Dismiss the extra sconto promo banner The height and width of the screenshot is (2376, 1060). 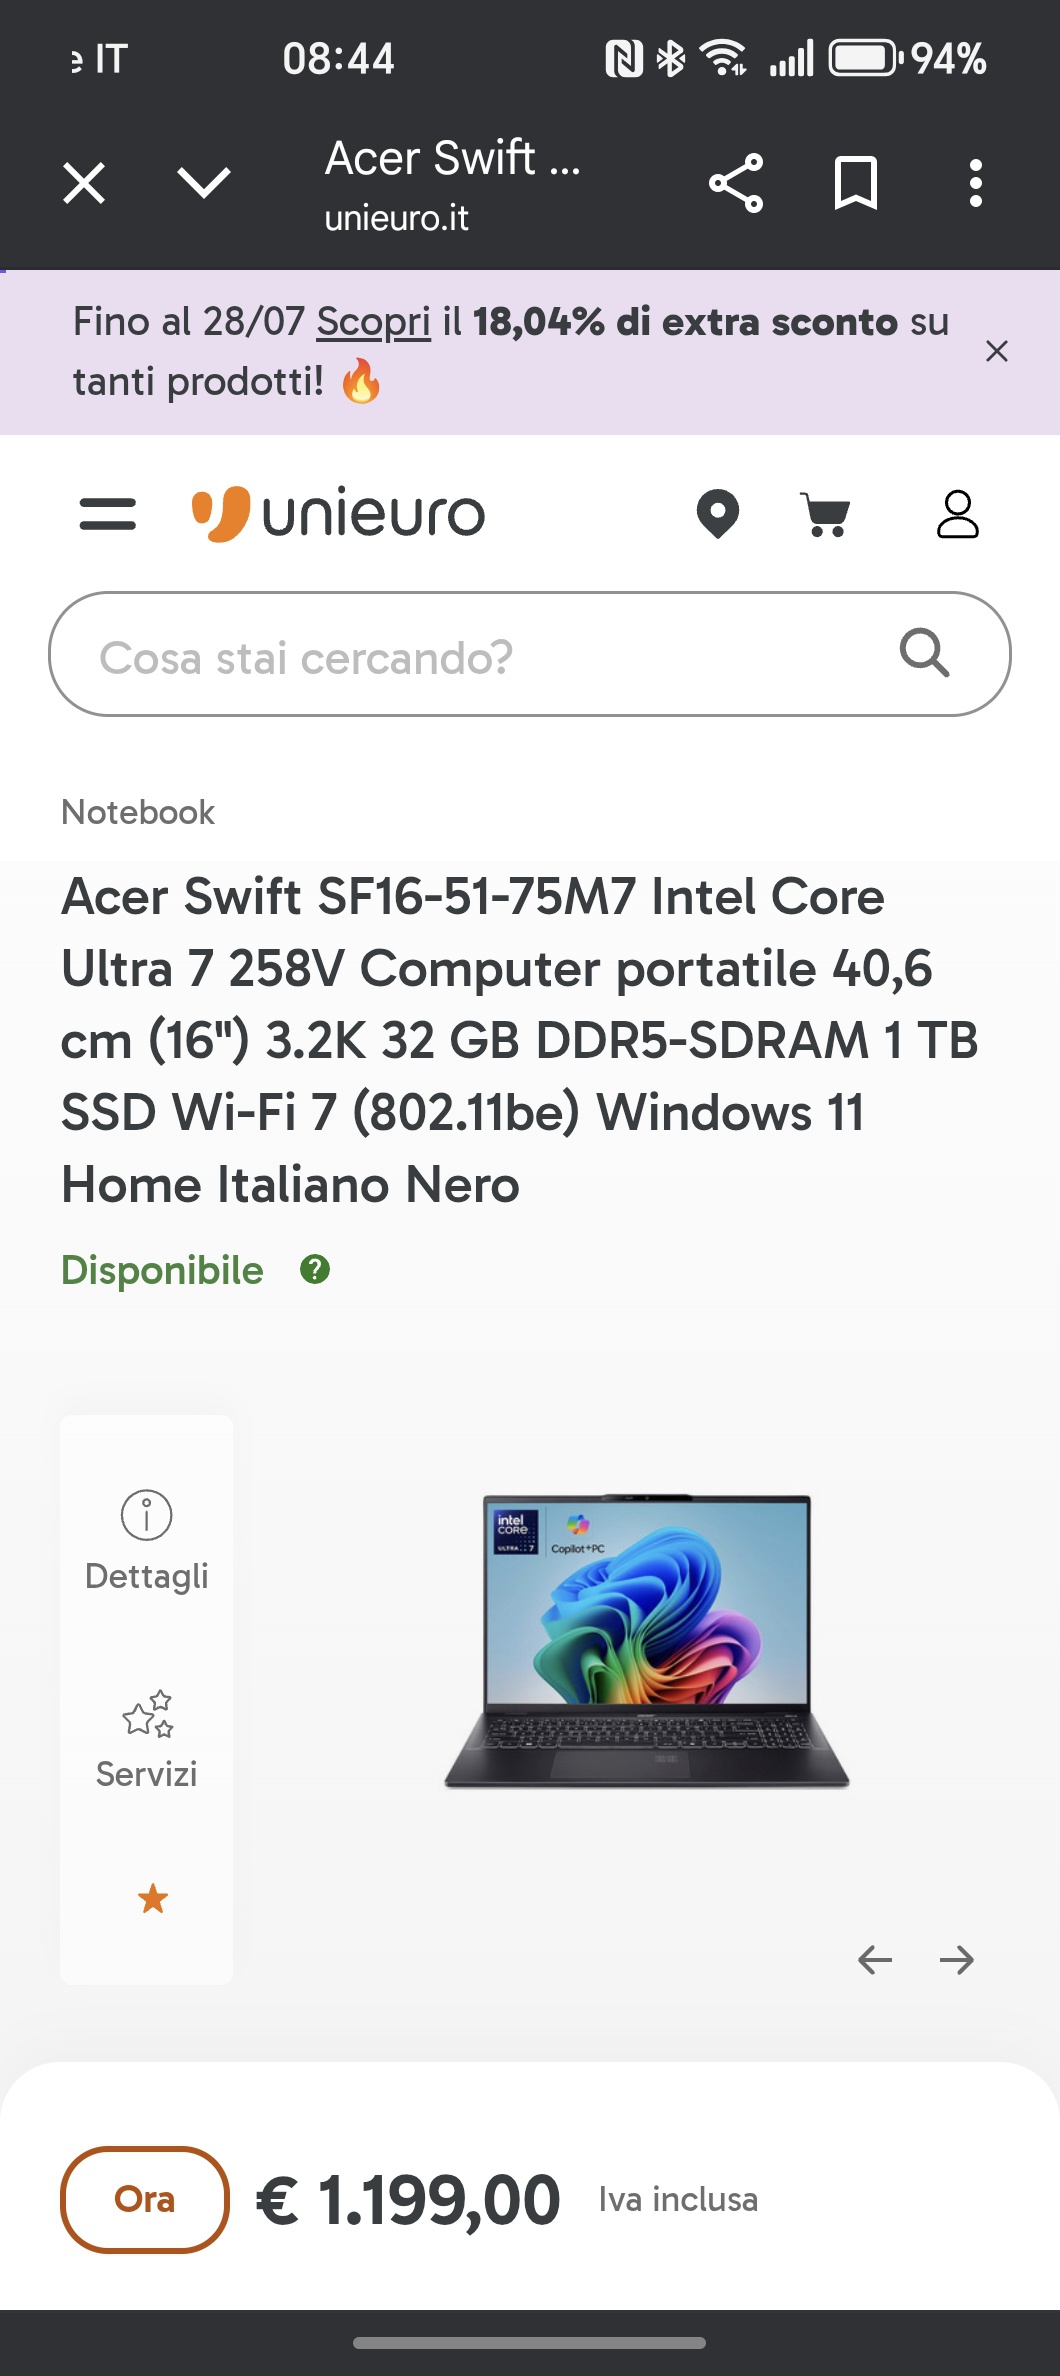[x=996, y=351]
